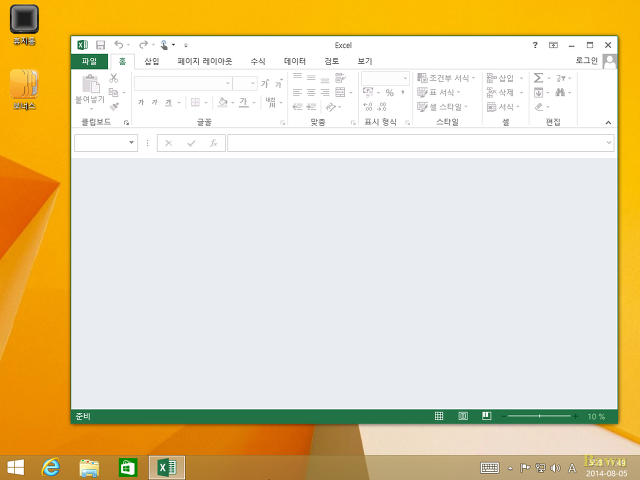Click Format cells (서식) button
Screen dimensions: 640x480
tap(504, 107)
